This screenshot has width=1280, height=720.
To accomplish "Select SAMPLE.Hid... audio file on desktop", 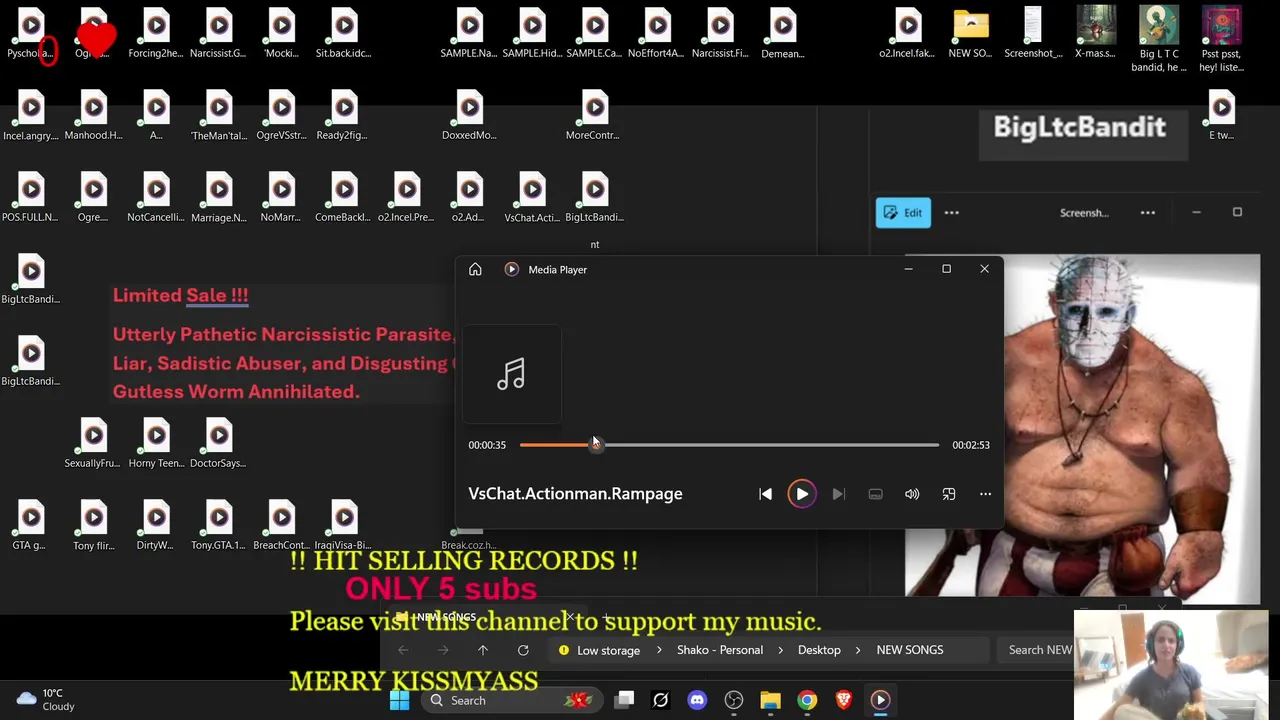I will click(x=532, y=34).
